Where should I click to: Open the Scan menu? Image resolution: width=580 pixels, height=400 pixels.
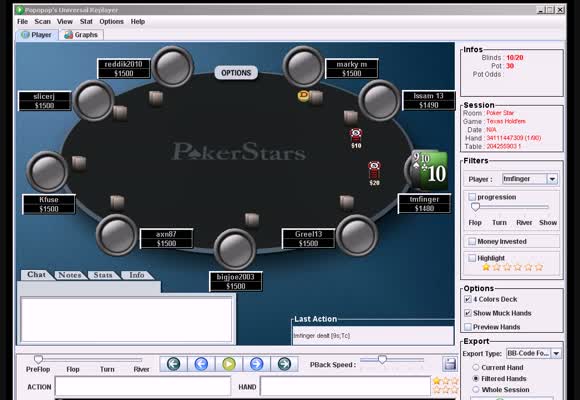(43, 21)
